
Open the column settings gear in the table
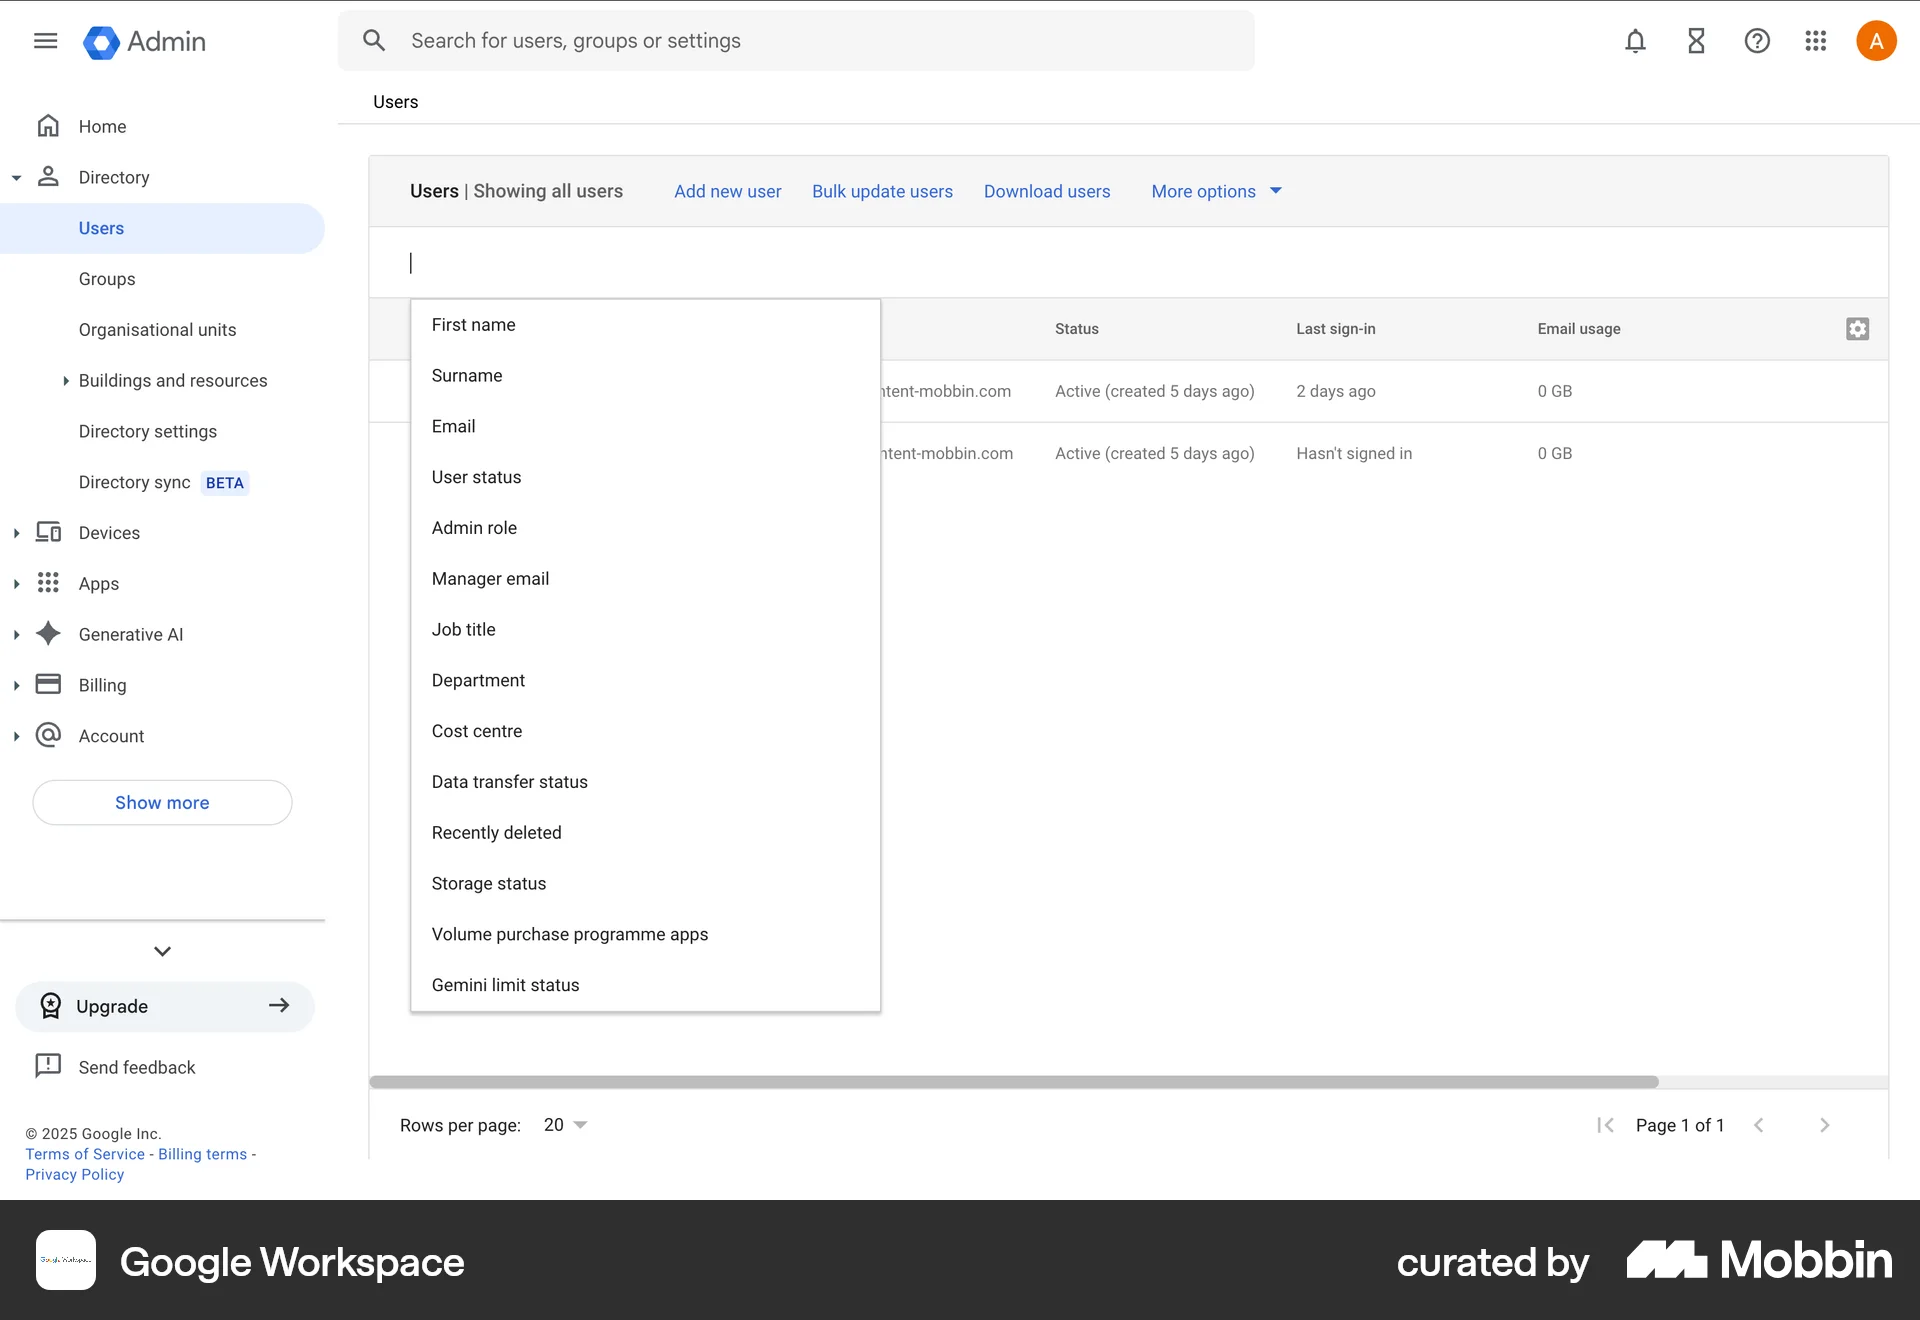[x=1857, y=328]
